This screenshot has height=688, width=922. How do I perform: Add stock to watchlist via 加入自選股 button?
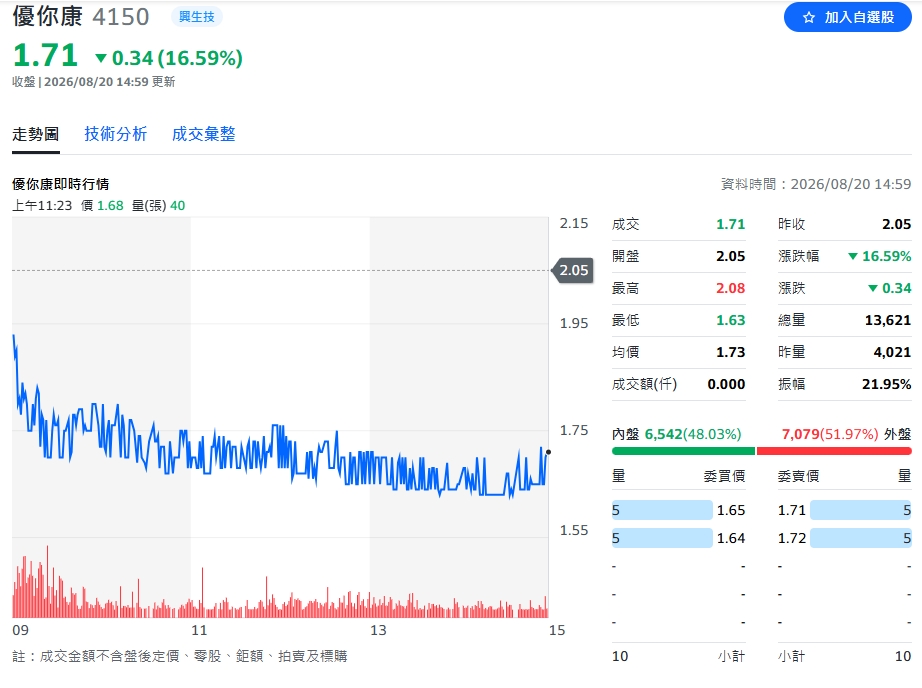coord(847,17)
